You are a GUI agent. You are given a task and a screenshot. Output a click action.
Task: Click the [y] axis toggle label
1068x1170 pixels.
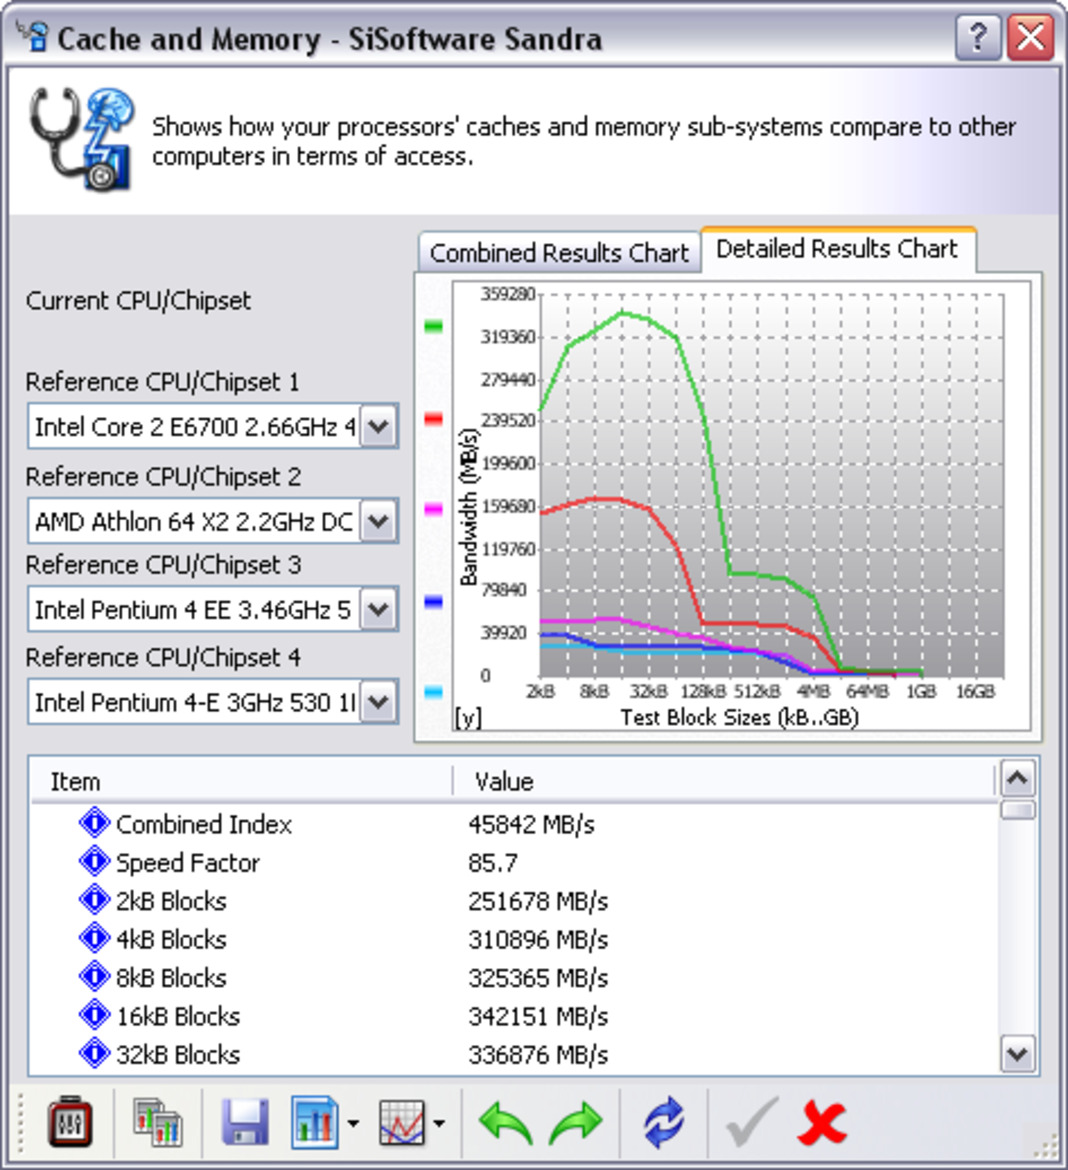[x=468, y=718]
